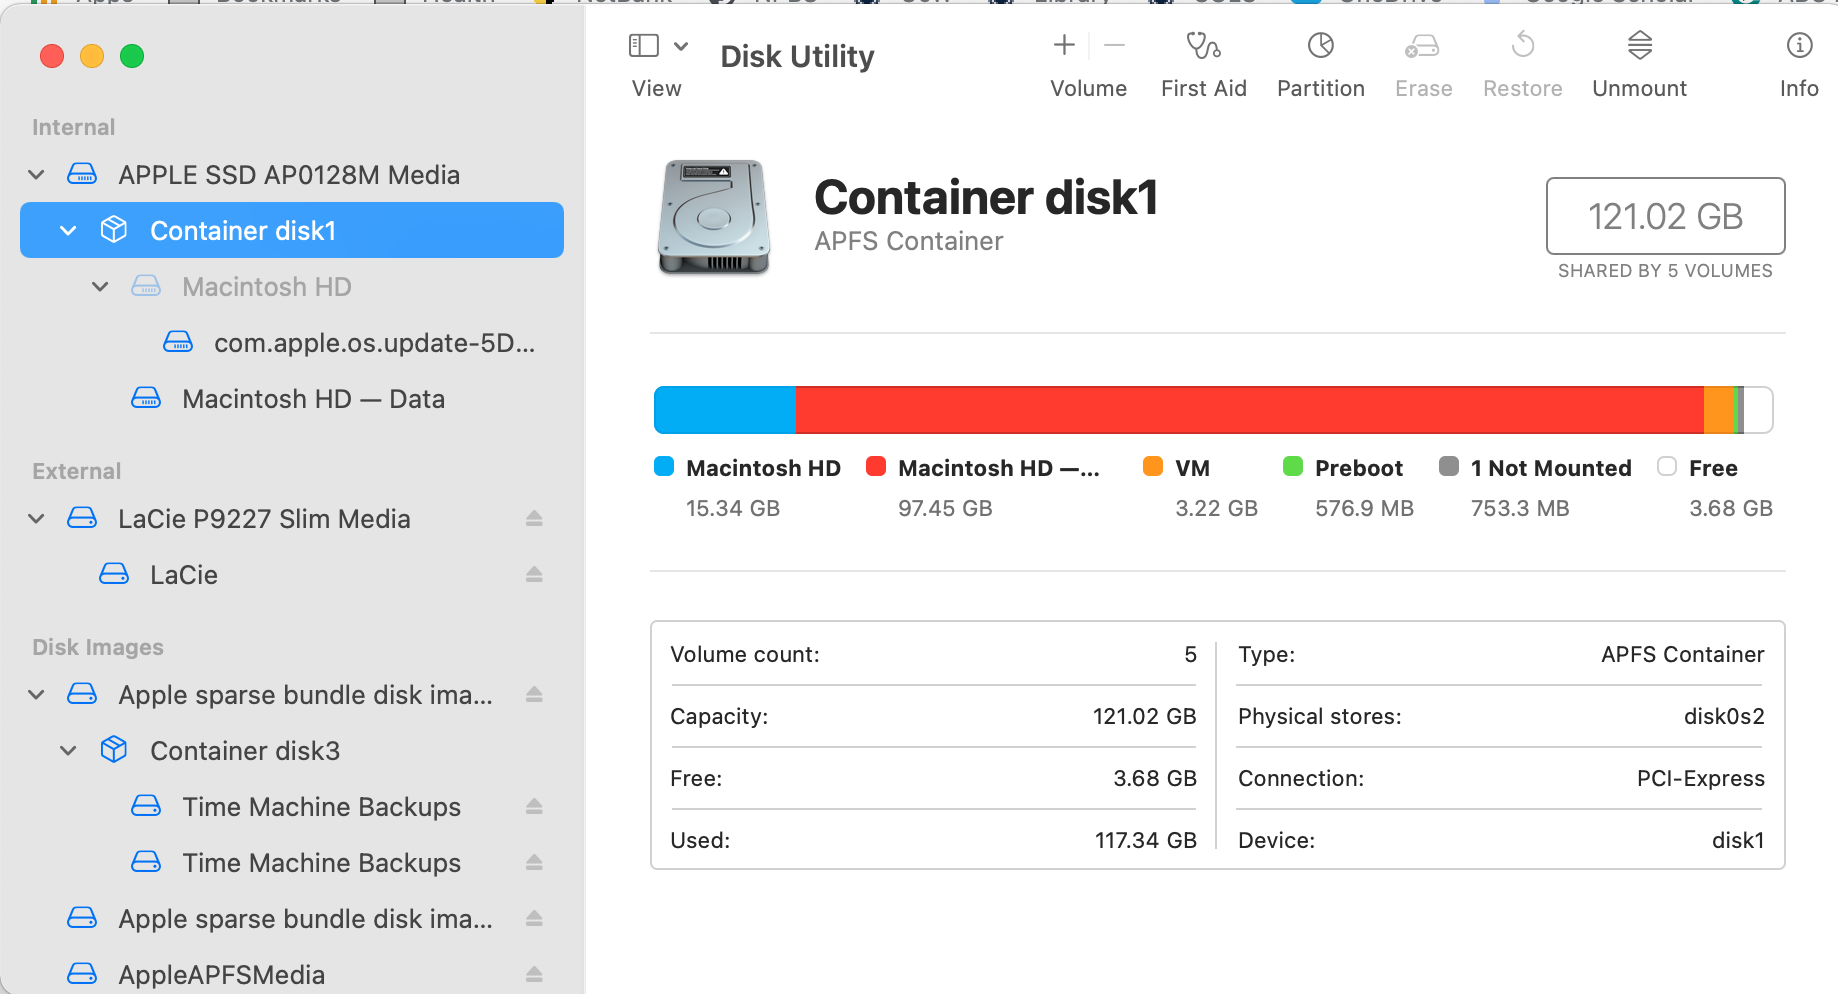This screenshot has height=994, width=1838.
Task: Open the Info panel icon
Action: coord(1798,46)
